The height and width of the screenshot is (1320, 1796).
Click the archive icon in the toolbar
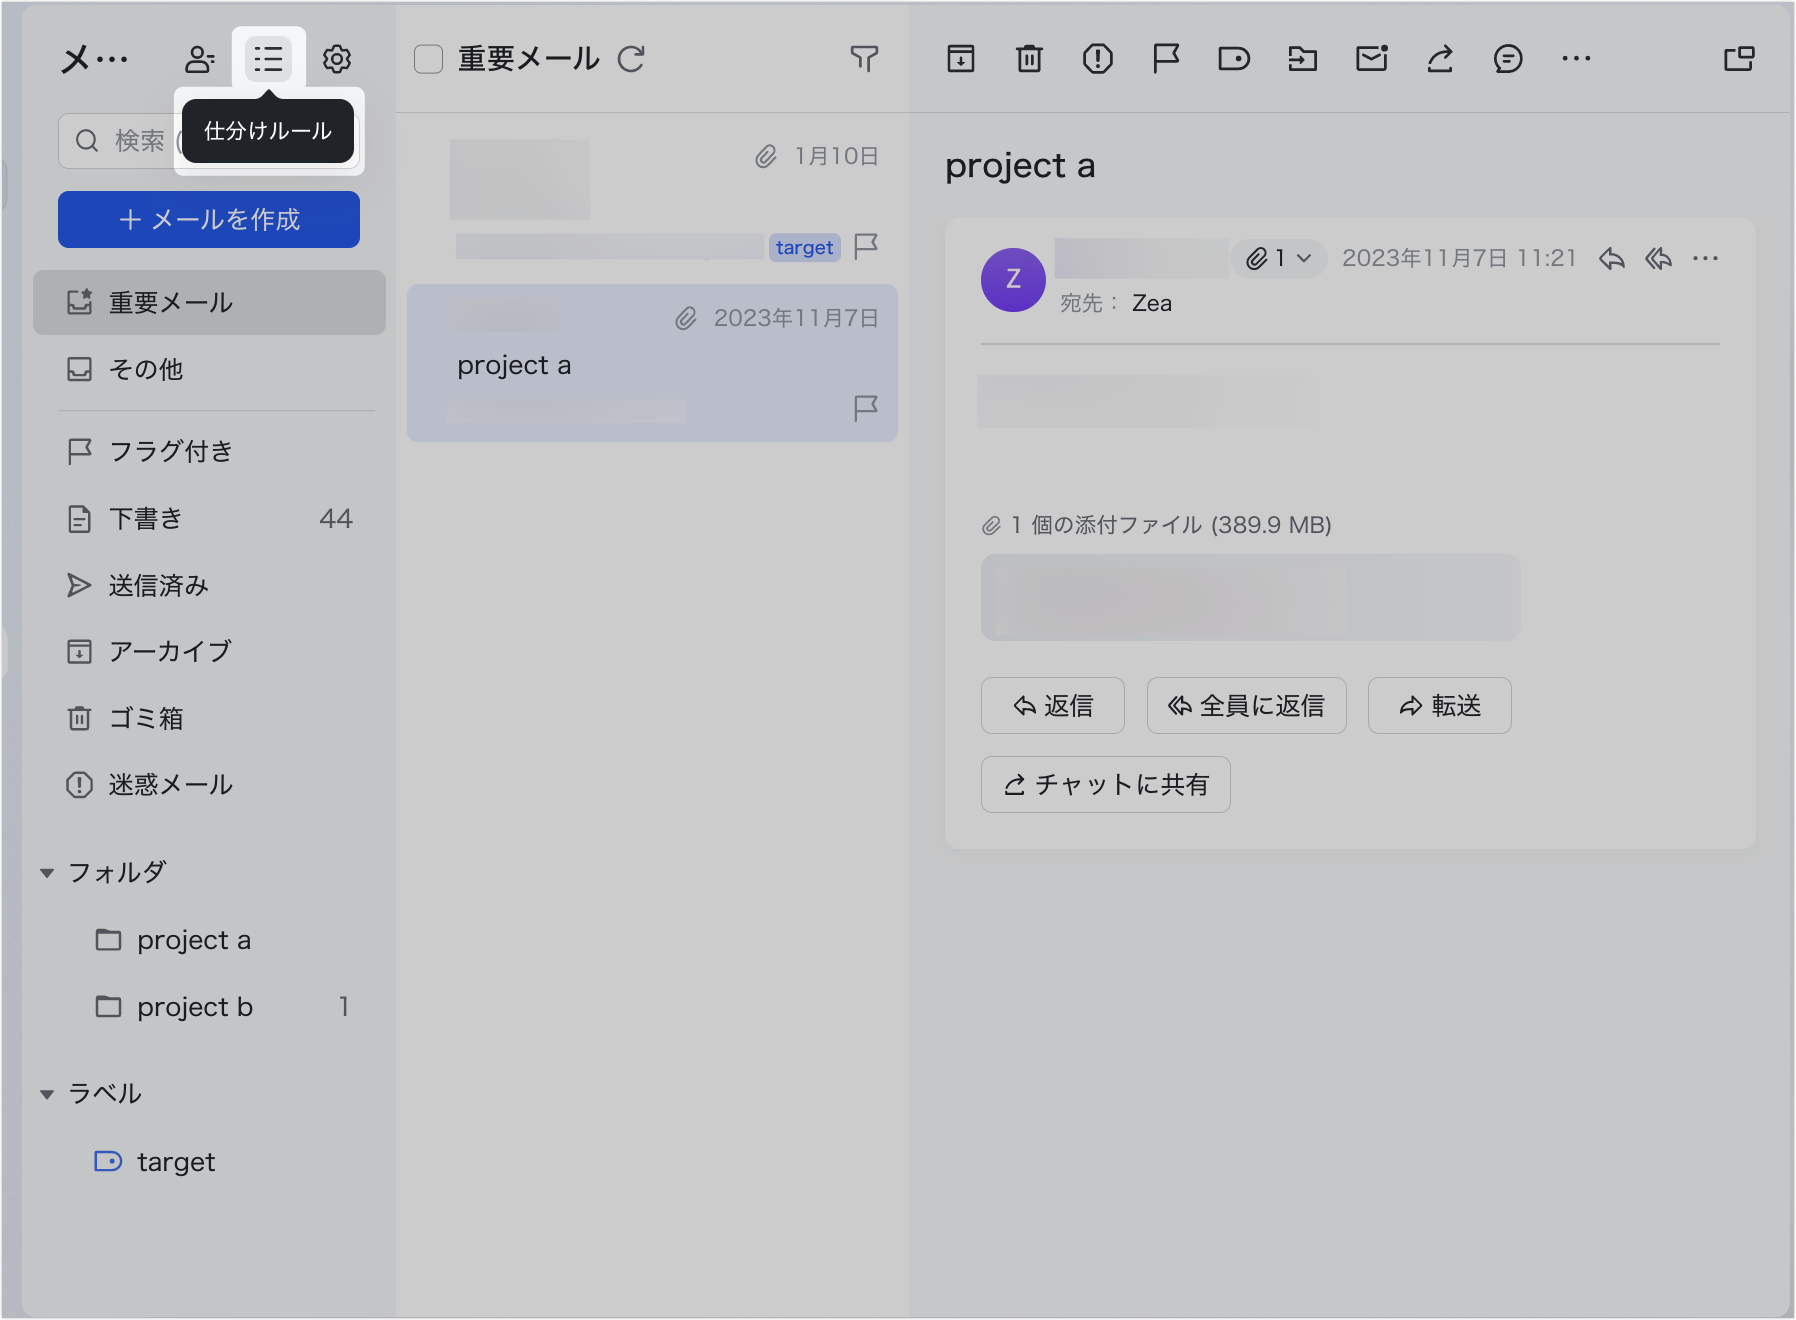point(960,59)
